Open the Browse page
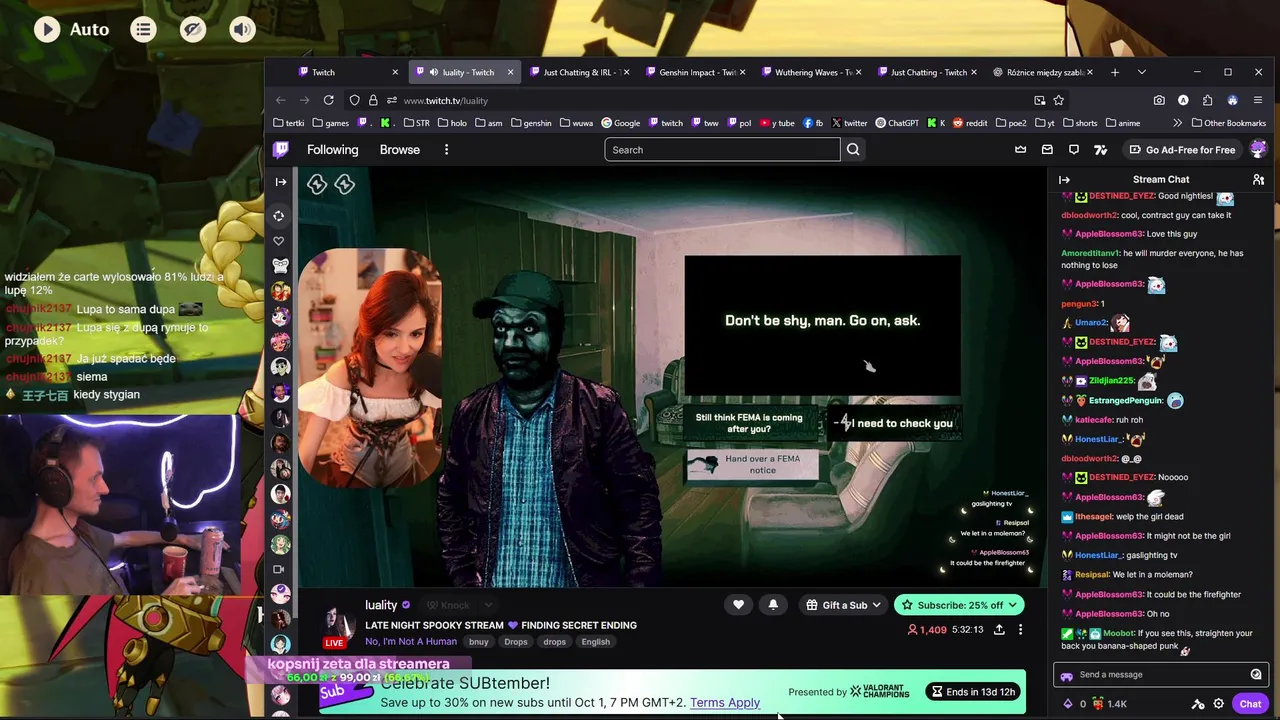The image size is (1280, 720). click(x=399, y=150)
